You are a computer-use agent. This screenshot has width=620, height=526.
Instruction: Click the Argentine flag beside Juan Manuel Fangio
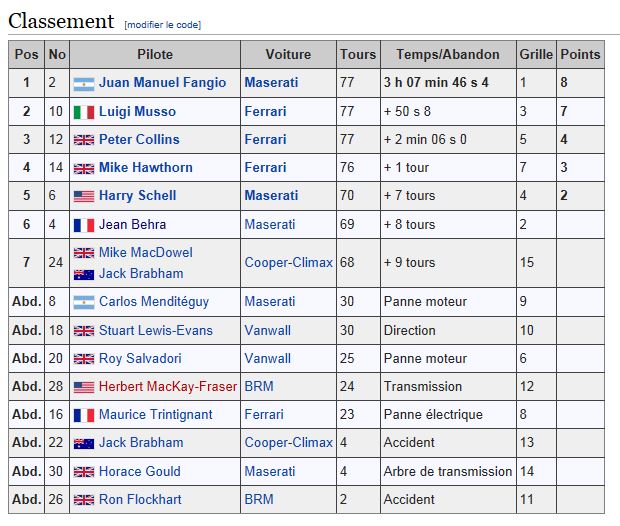coord(84,84)
